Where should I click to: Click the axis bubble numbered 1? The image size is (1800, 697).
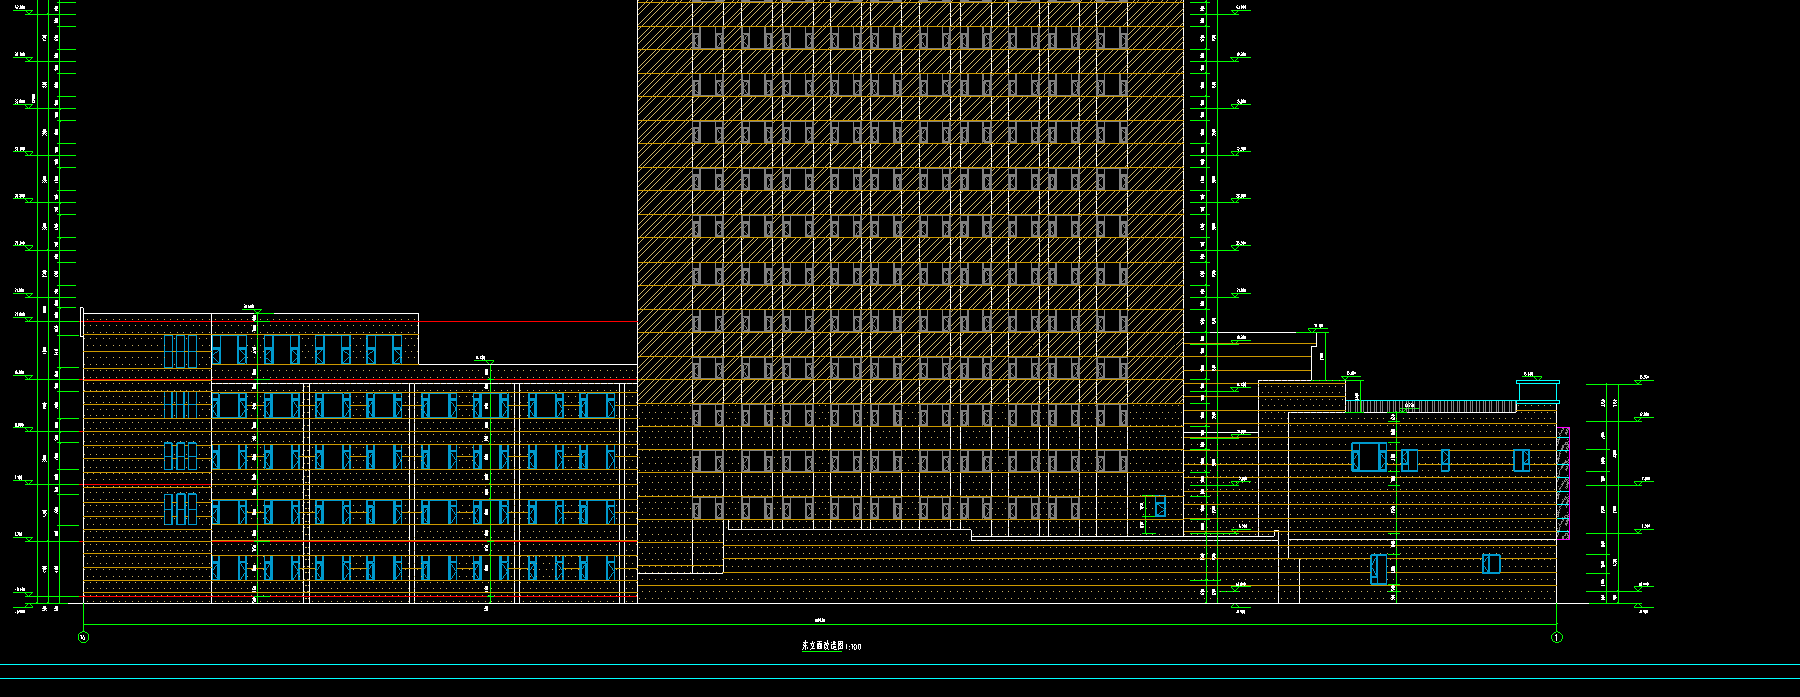pos(1556,637)
